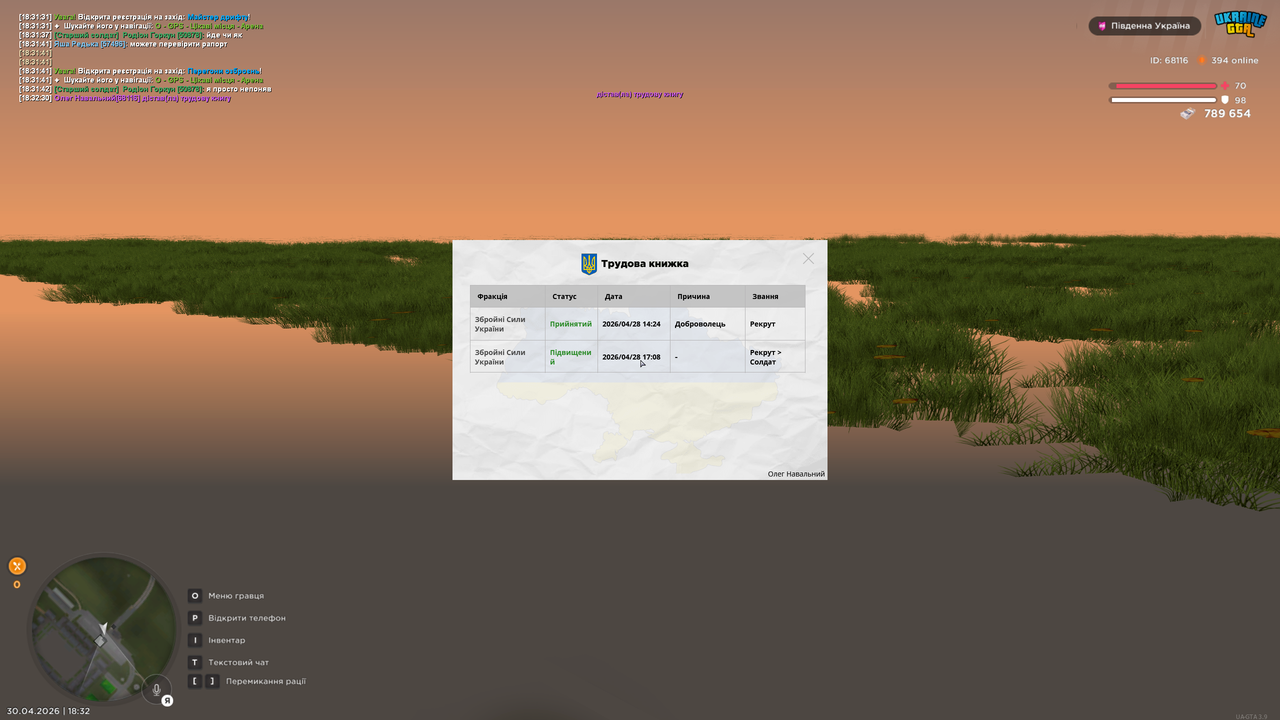Click the I key hint for Інвентар
Image resolution: width=1280 pixels, height=720 pixels.
coord(195,640)
